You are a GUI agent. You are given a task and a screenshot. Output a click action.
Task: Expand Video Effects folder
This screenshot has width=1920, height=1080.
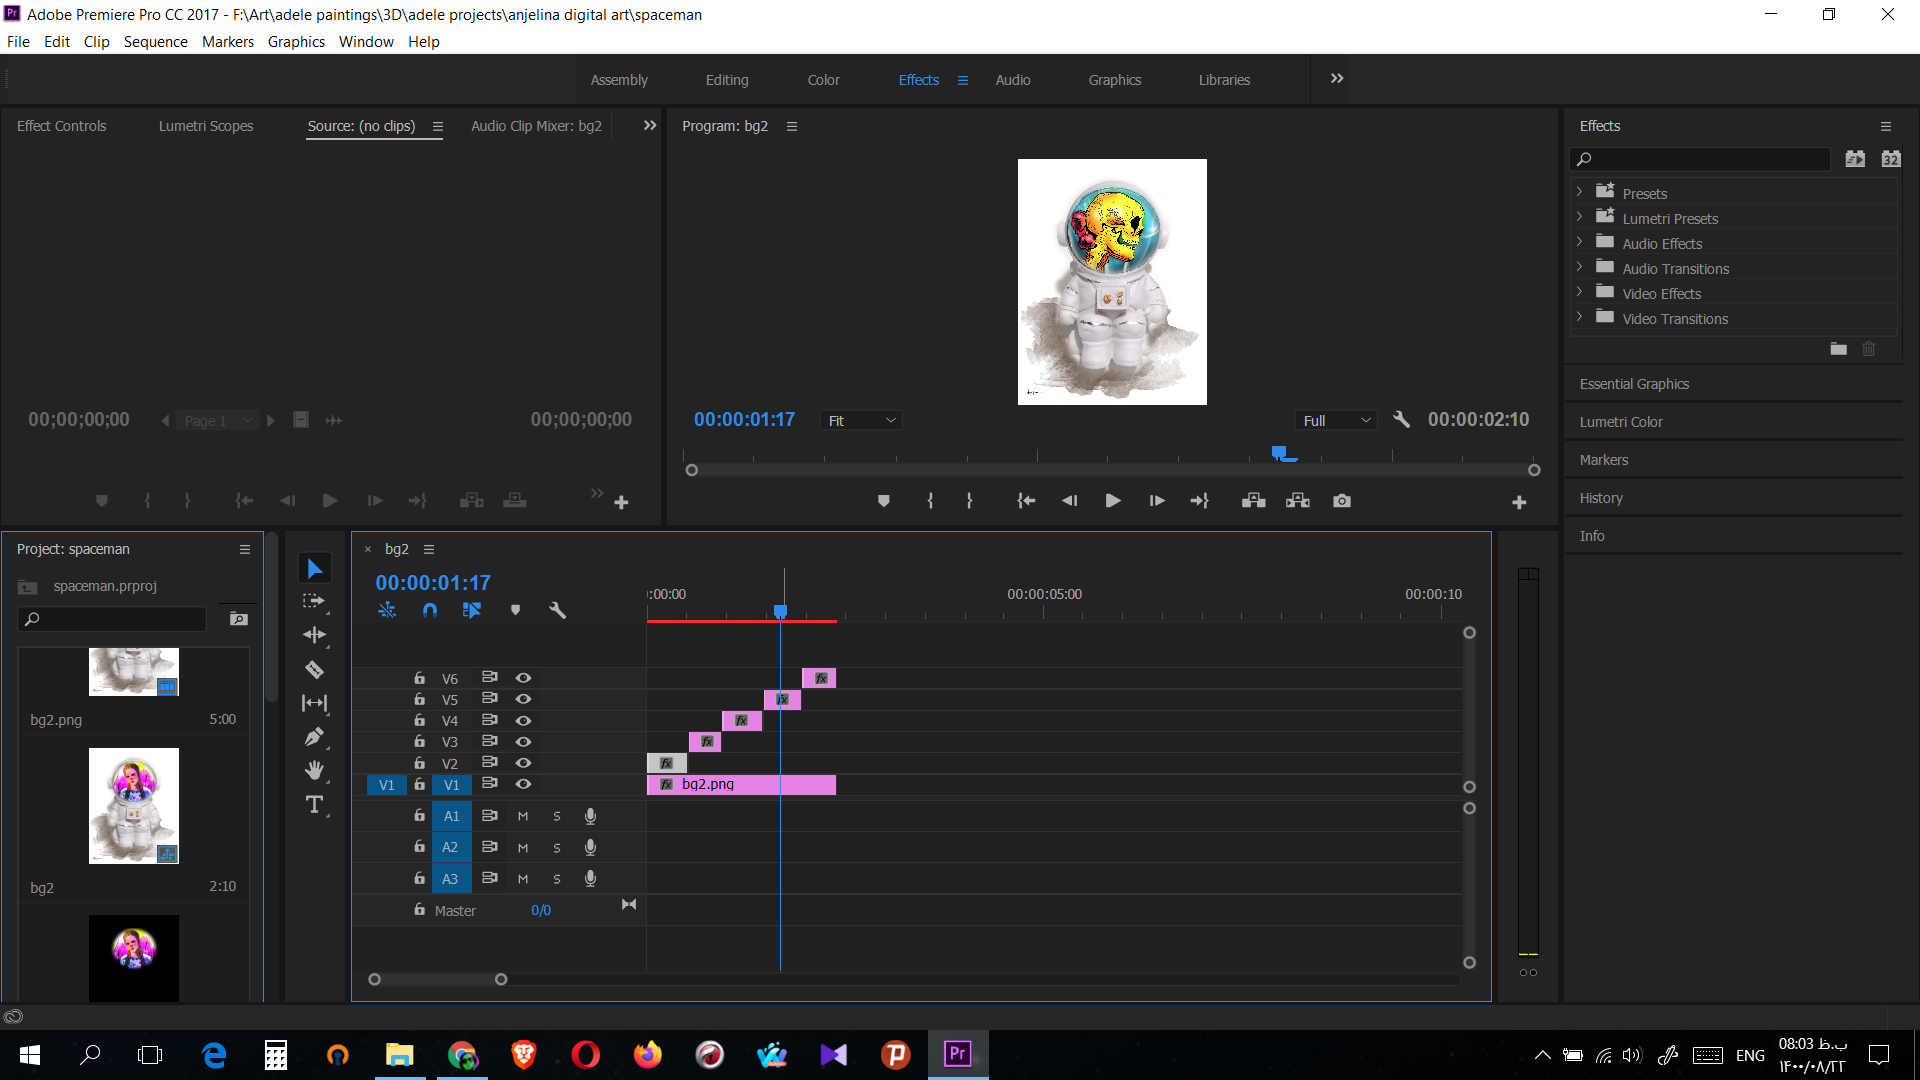tap(1579, 292)
